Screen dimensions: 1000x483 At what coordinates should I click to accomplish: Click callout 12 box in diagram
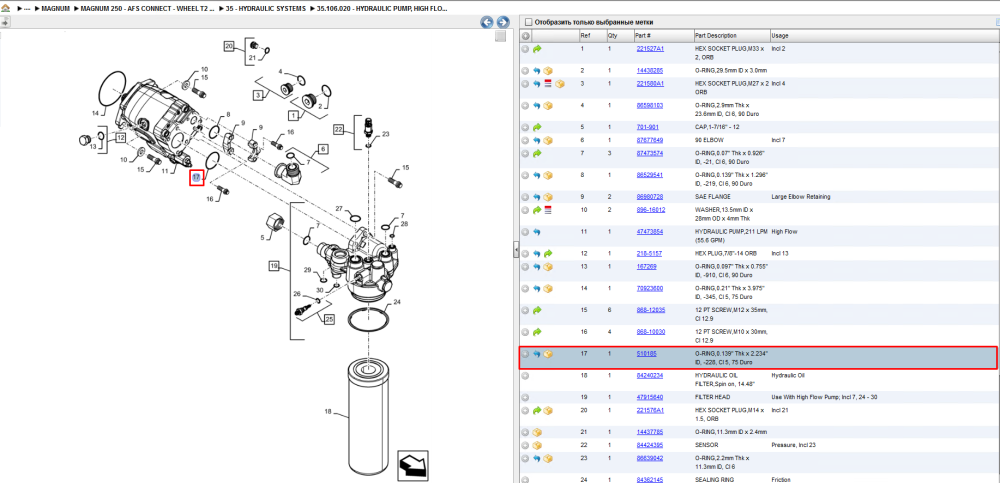[121, 137]
